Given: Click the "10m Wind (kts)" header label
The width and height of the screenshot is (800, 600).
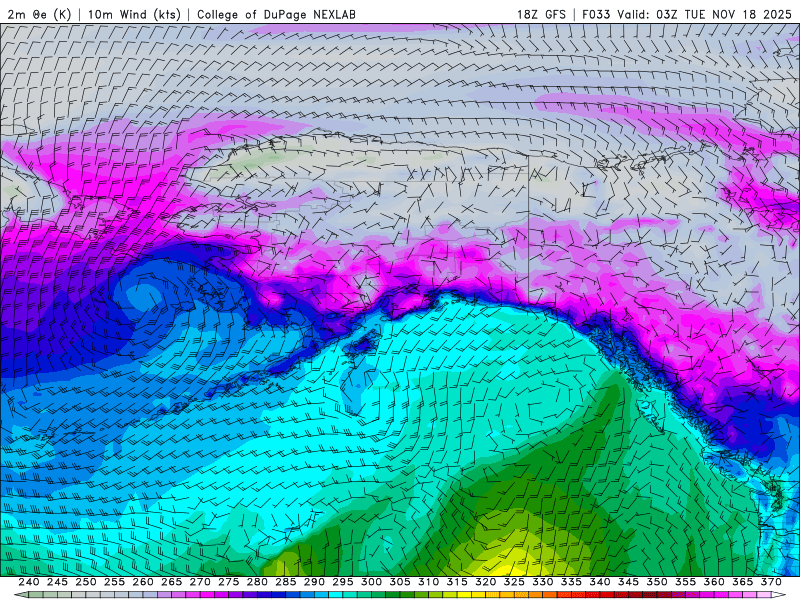Looking at the screenshot, I should pos(134,14).
